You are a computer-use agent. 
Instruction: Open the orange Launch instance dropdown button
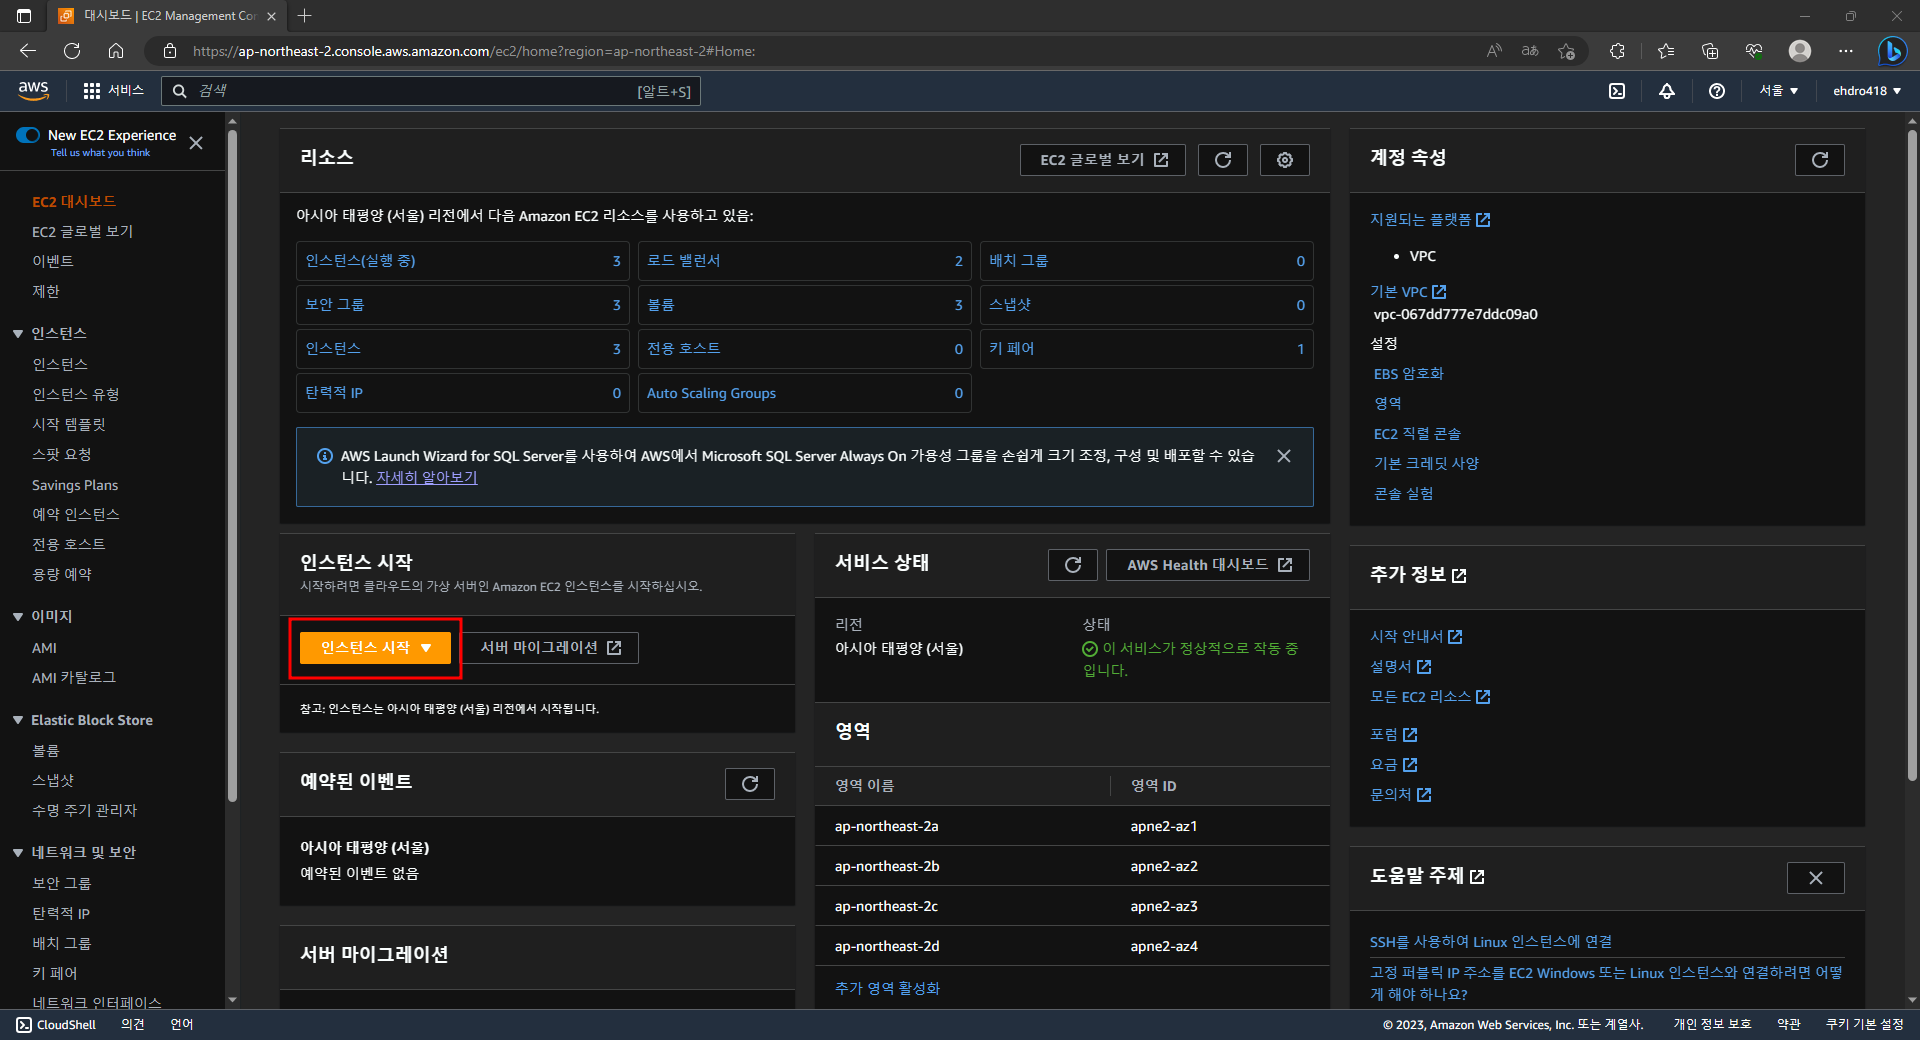tap(375, 648)
